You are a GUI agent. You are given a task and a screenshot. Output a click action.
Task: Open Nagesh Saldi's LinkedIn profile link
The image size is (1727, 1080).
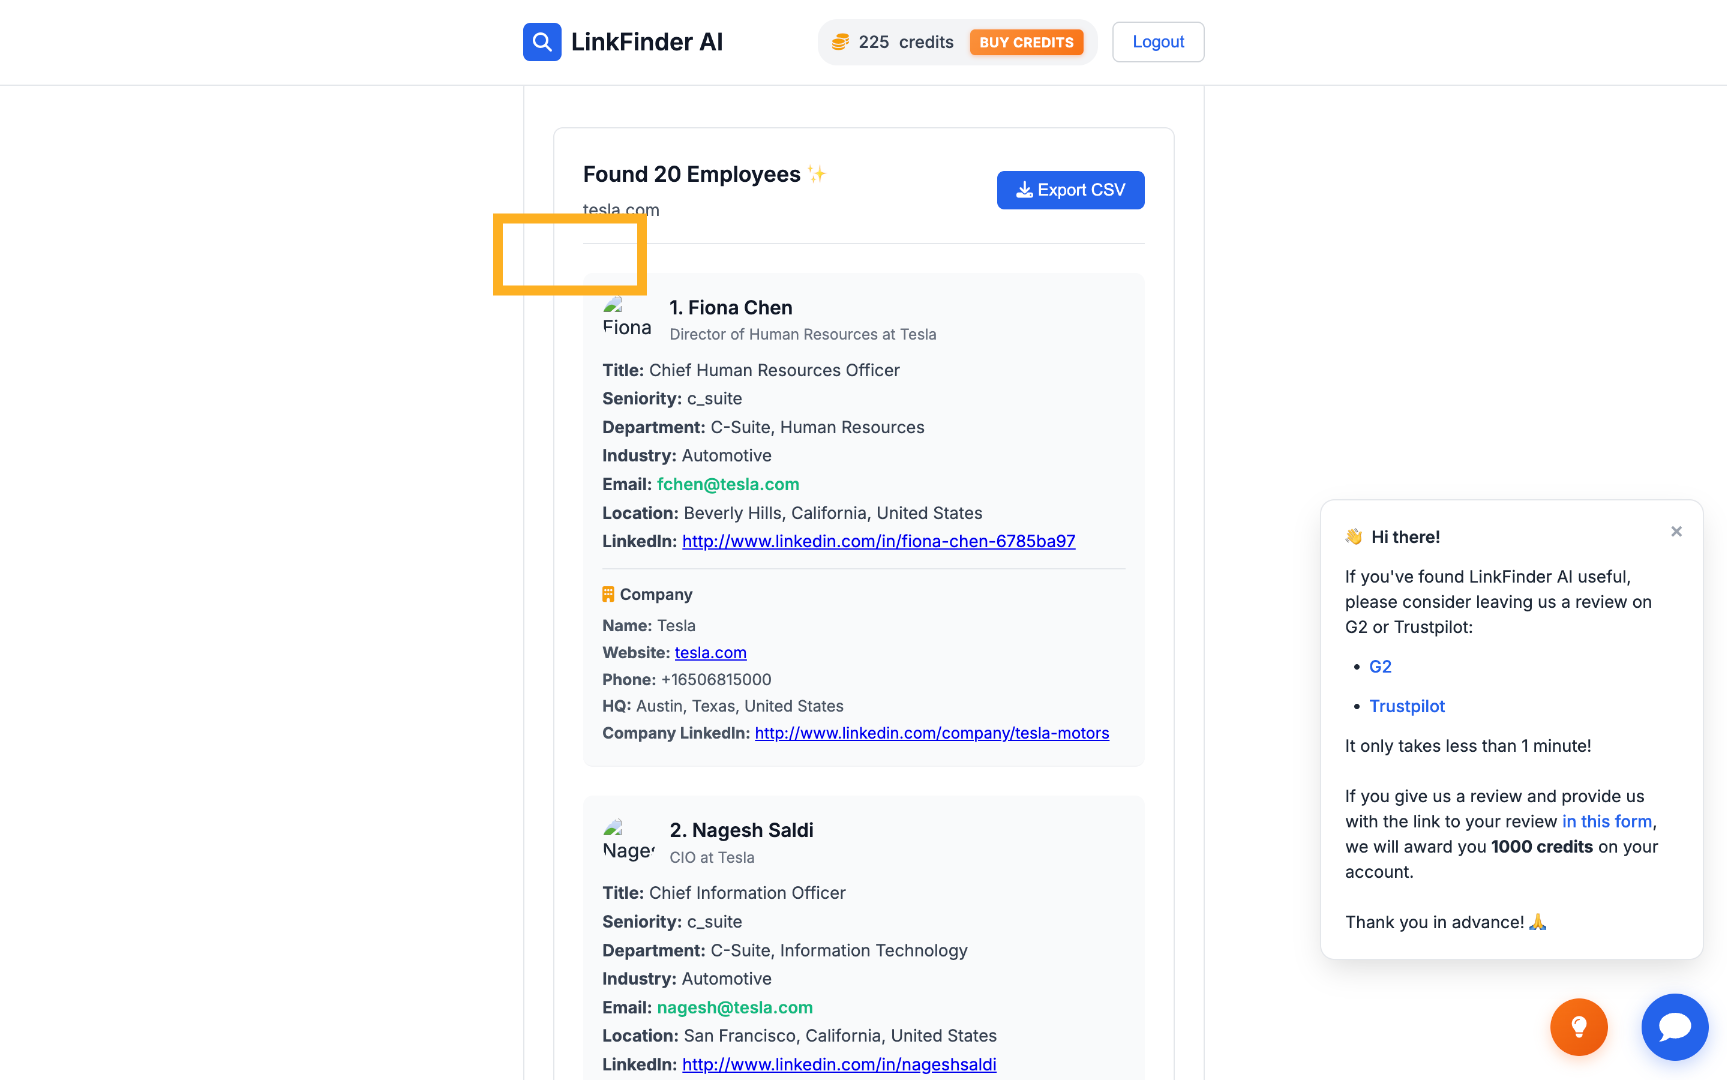pos(839,1064)
